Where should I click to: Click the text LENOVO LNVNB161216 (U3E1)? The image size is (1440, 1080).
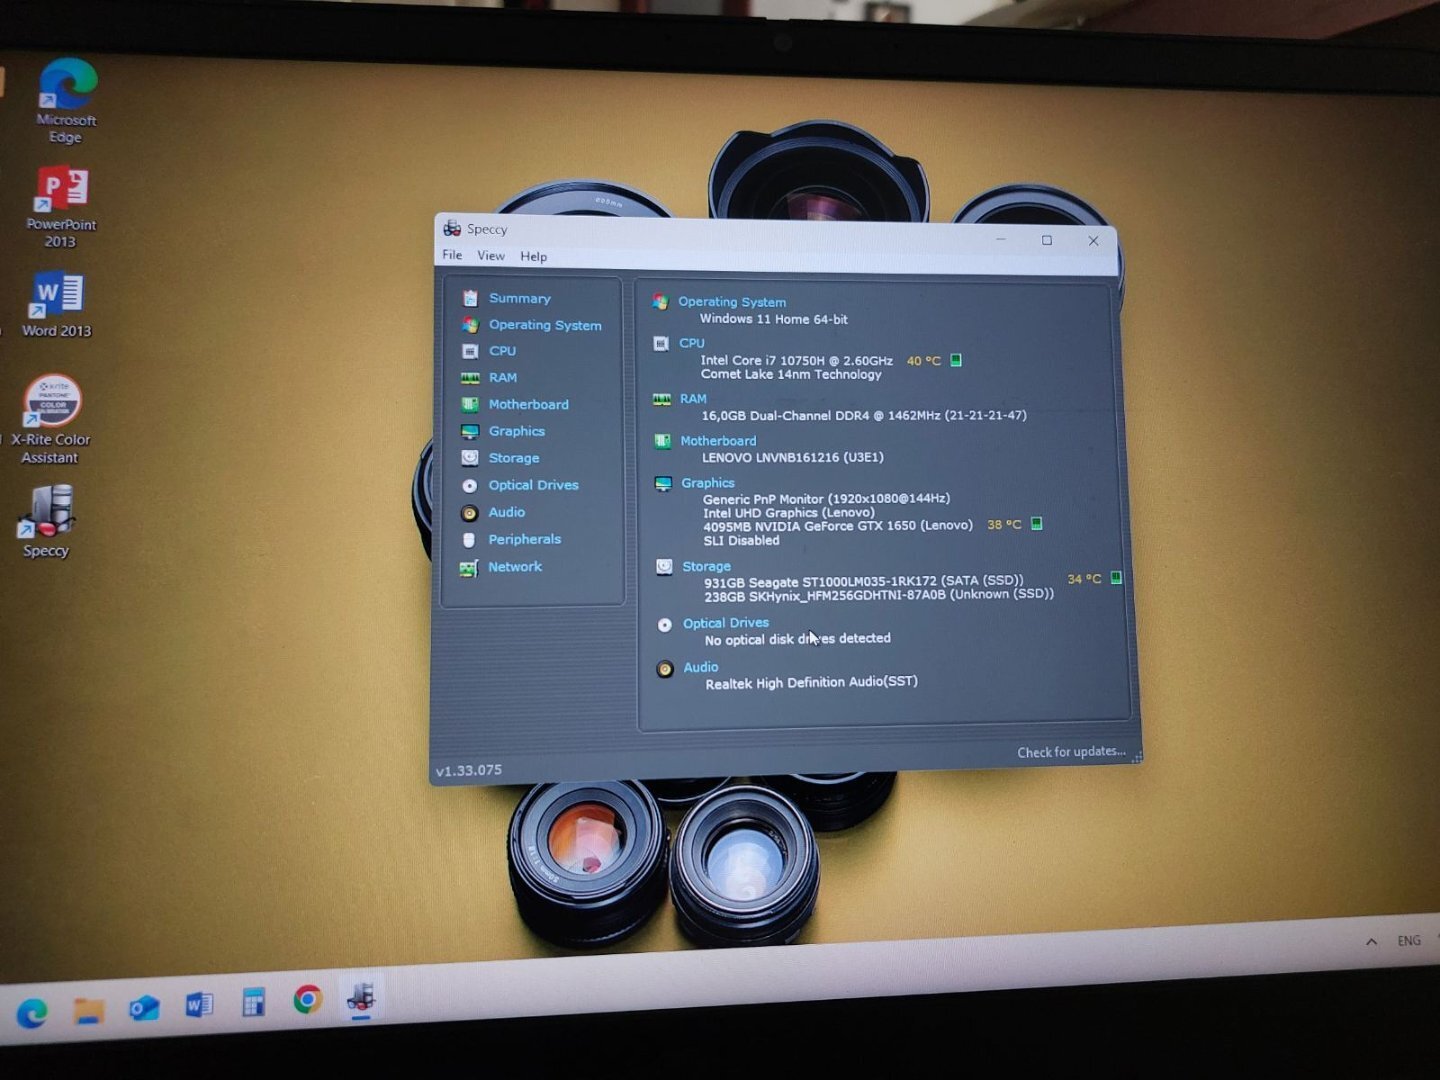[792, 457]
